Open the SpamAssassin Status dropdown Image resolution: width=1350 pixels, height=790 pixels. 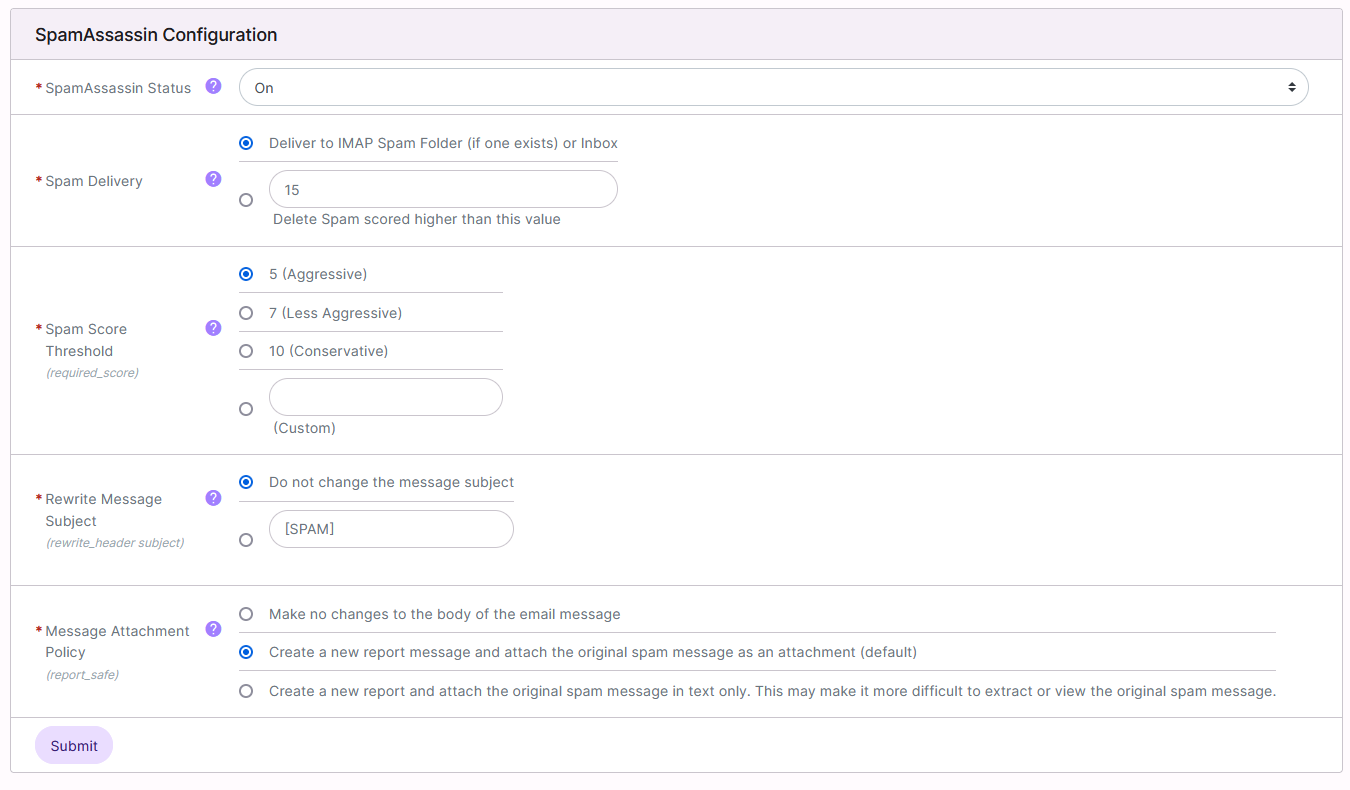[773, 87]
